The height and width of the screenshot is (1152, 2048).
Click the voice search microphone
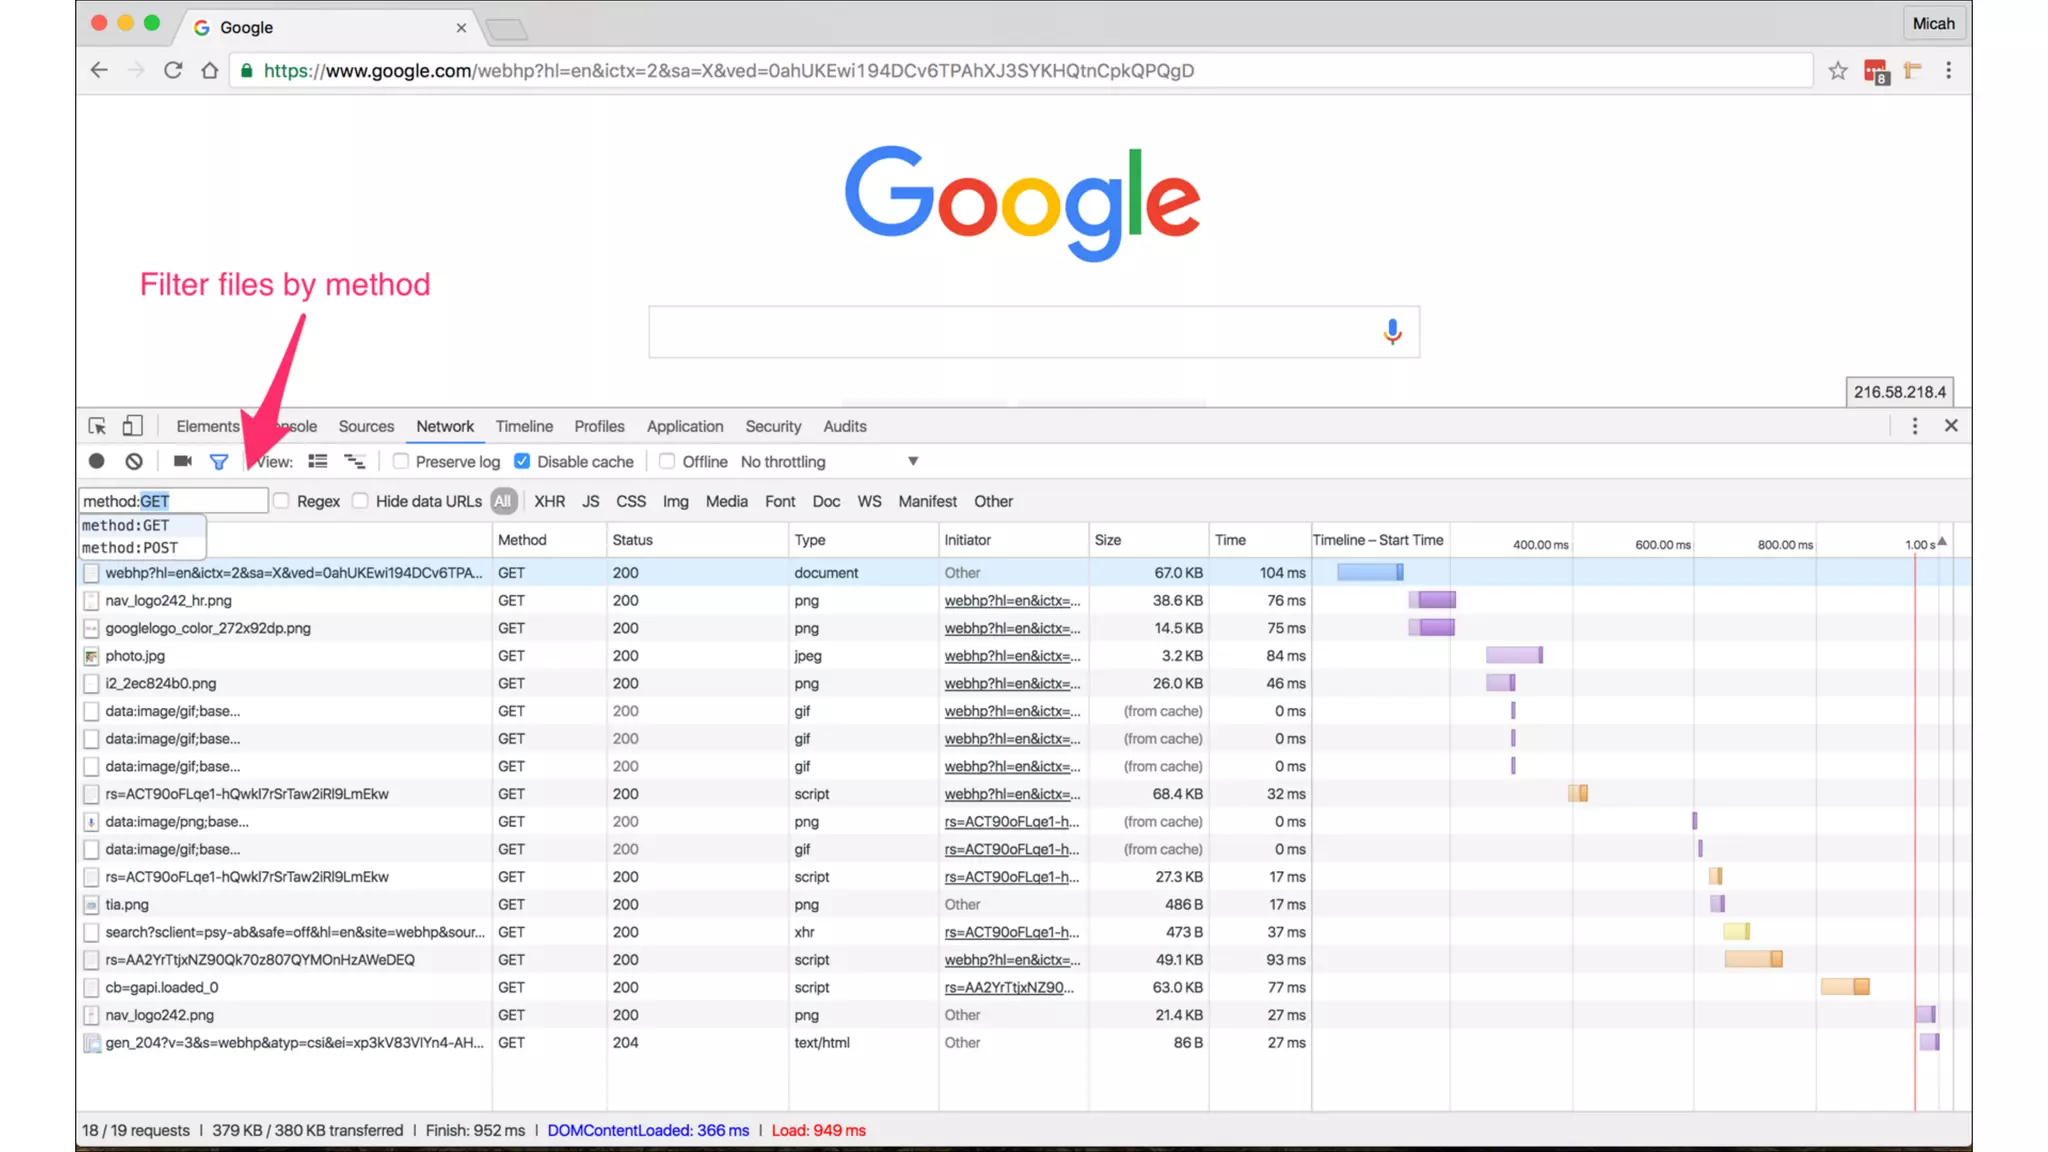[x=1392, y=331]
